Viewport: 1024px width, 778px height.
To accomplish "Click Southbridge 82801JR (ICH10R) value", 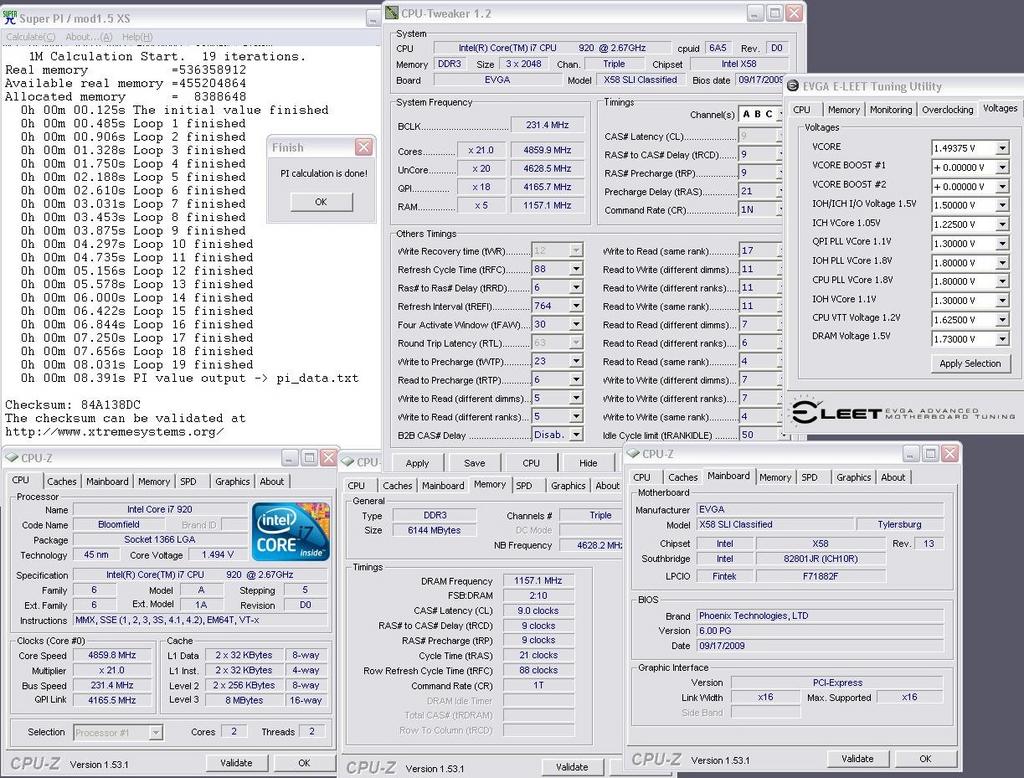I will coord(820,559).
